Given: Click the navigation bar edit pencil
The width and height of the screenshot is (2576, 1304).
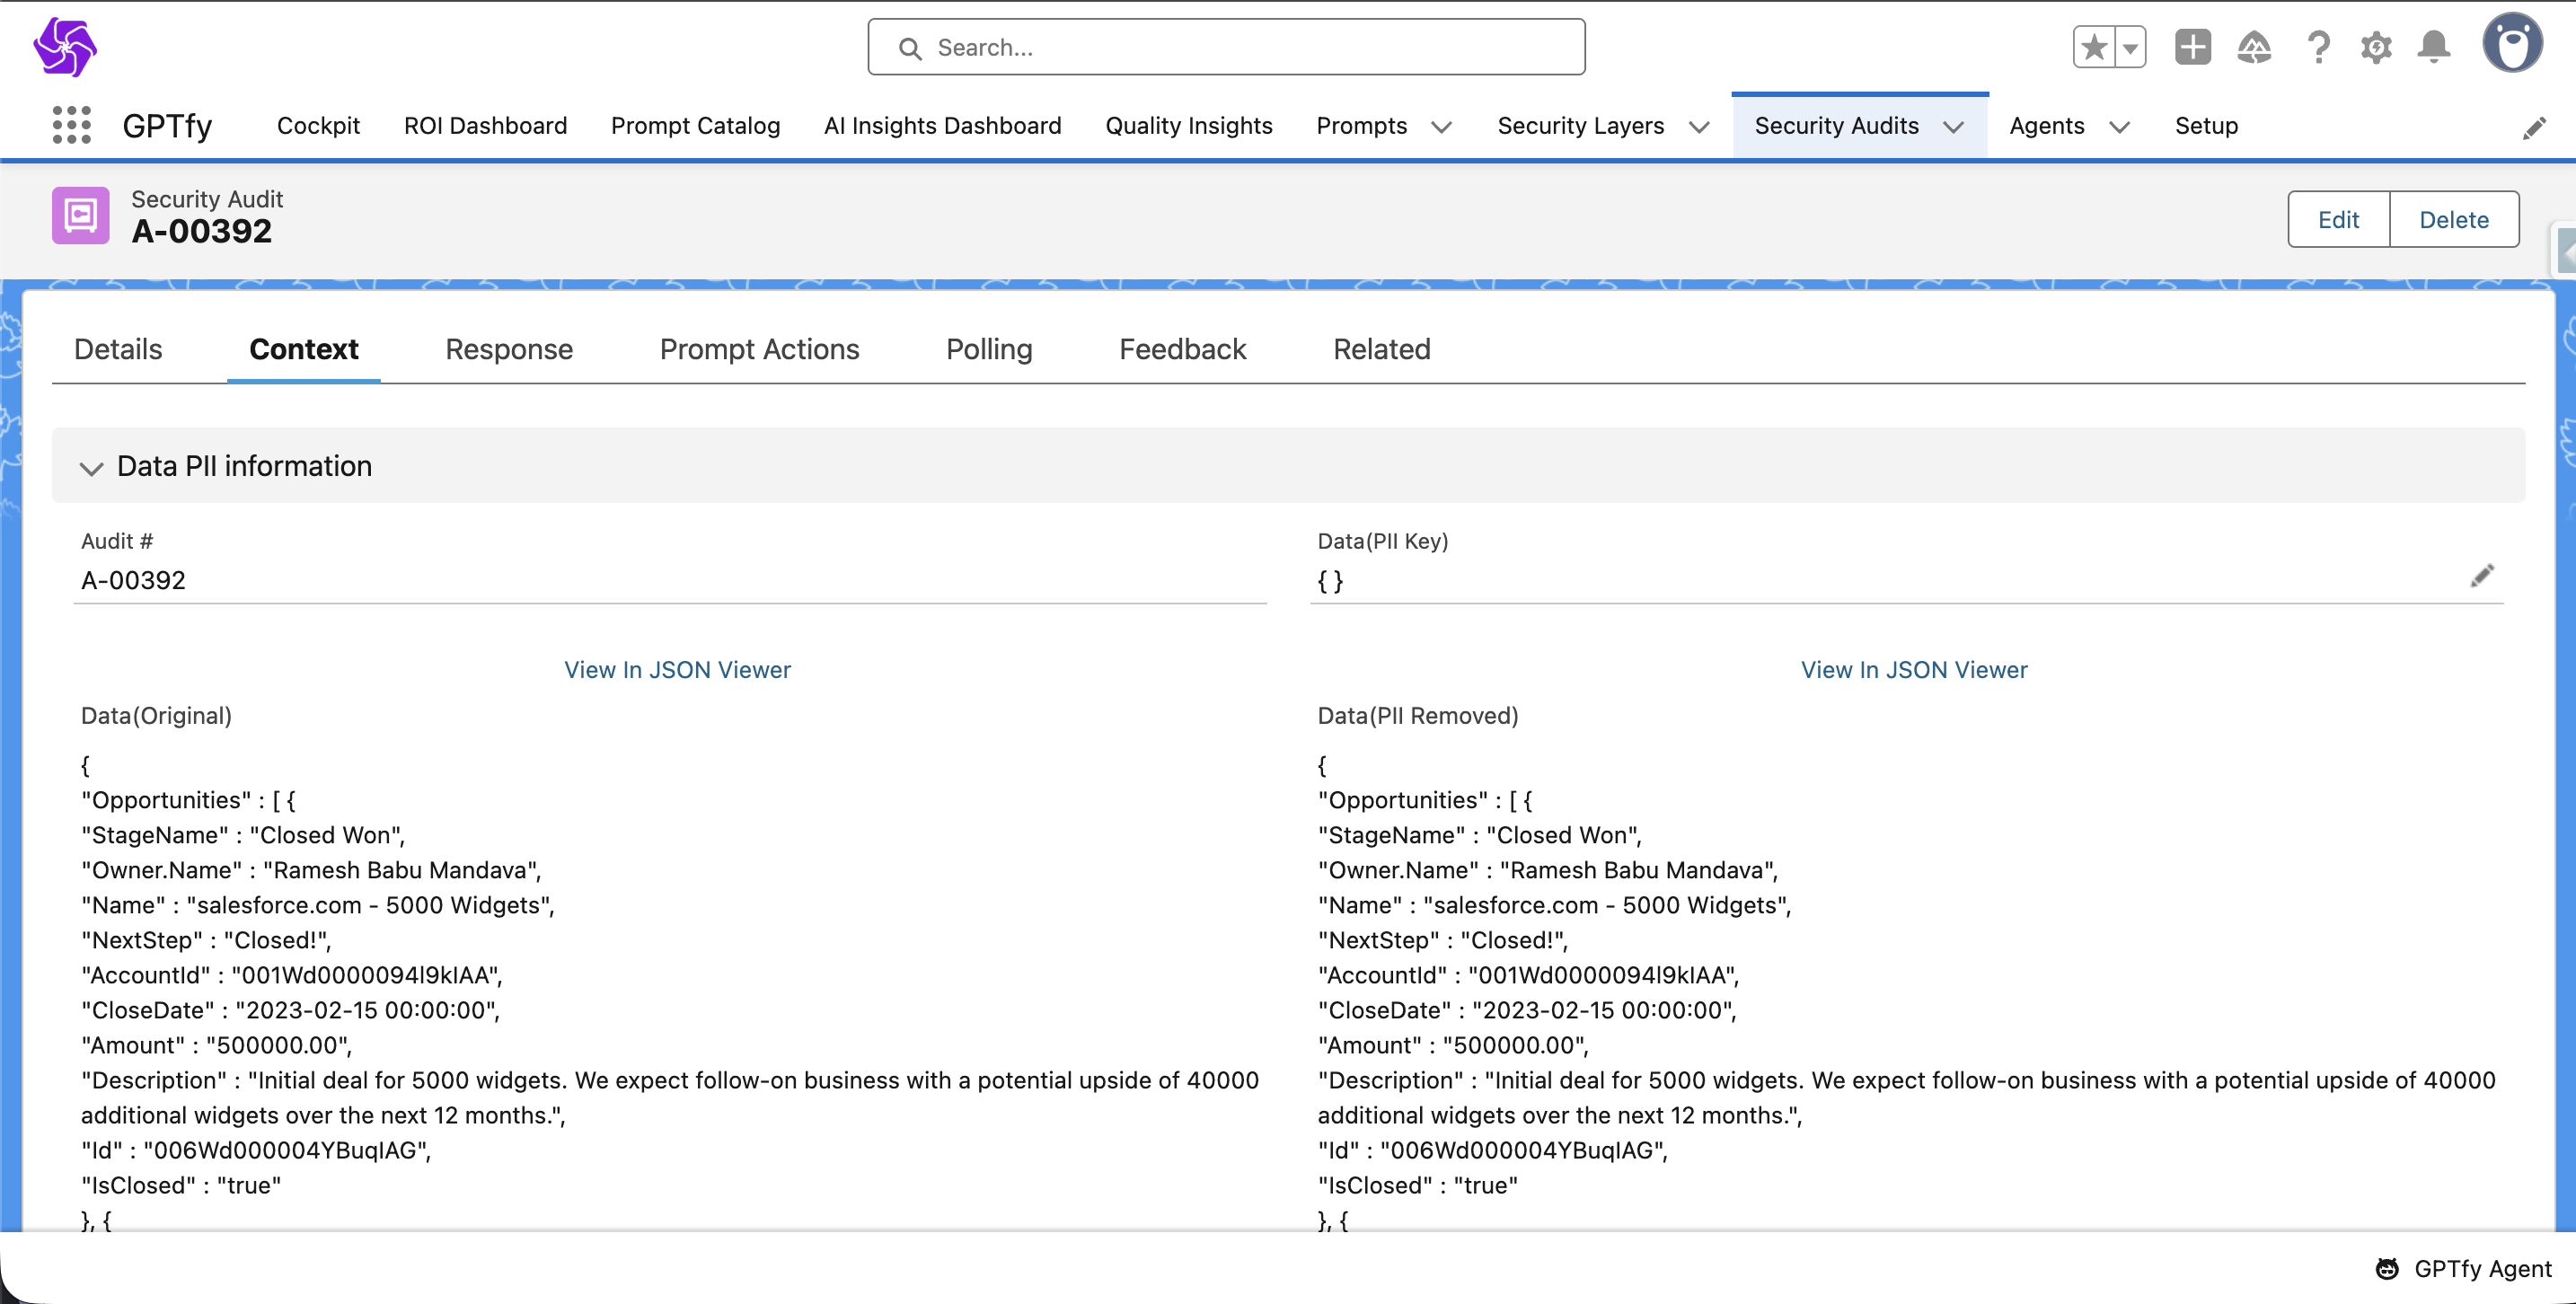Looking at the screenshot, I should pos(2534,128).
